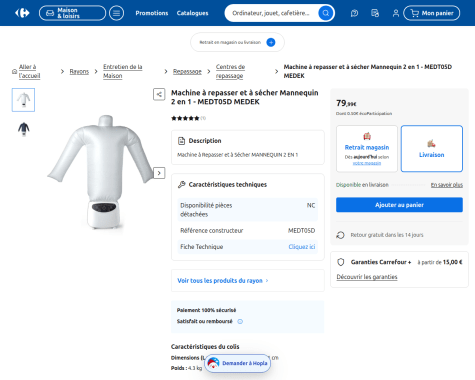This screenshot has width=475, height=380.
Task: Go to Aller à l'accueil breadcrumb
Action: pos(29,71)
